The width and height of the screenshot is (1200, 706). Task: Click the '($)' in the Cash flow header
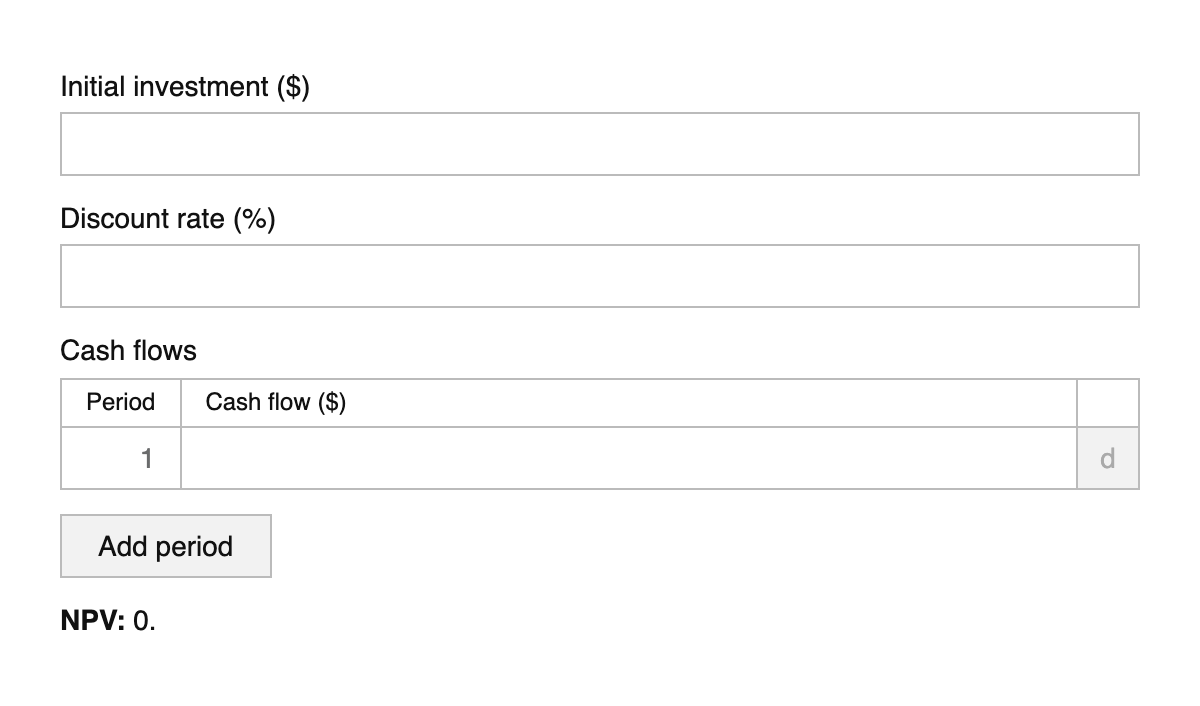332,402
